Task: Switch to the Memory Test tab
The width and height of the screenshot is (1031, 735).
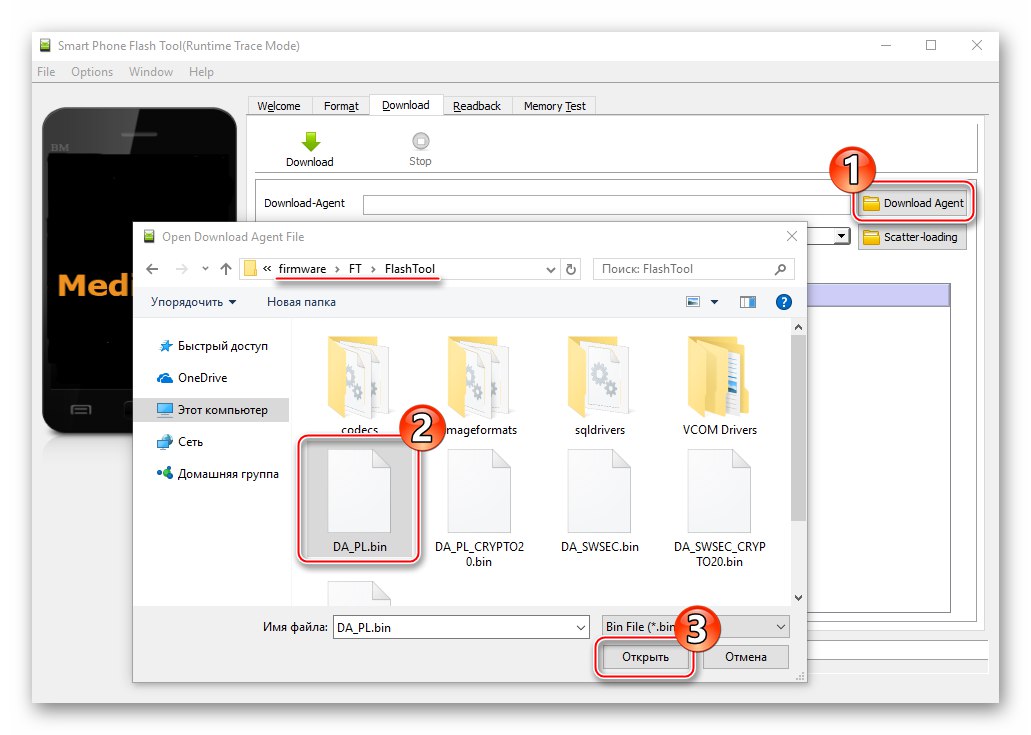Action: pos(554,106)
